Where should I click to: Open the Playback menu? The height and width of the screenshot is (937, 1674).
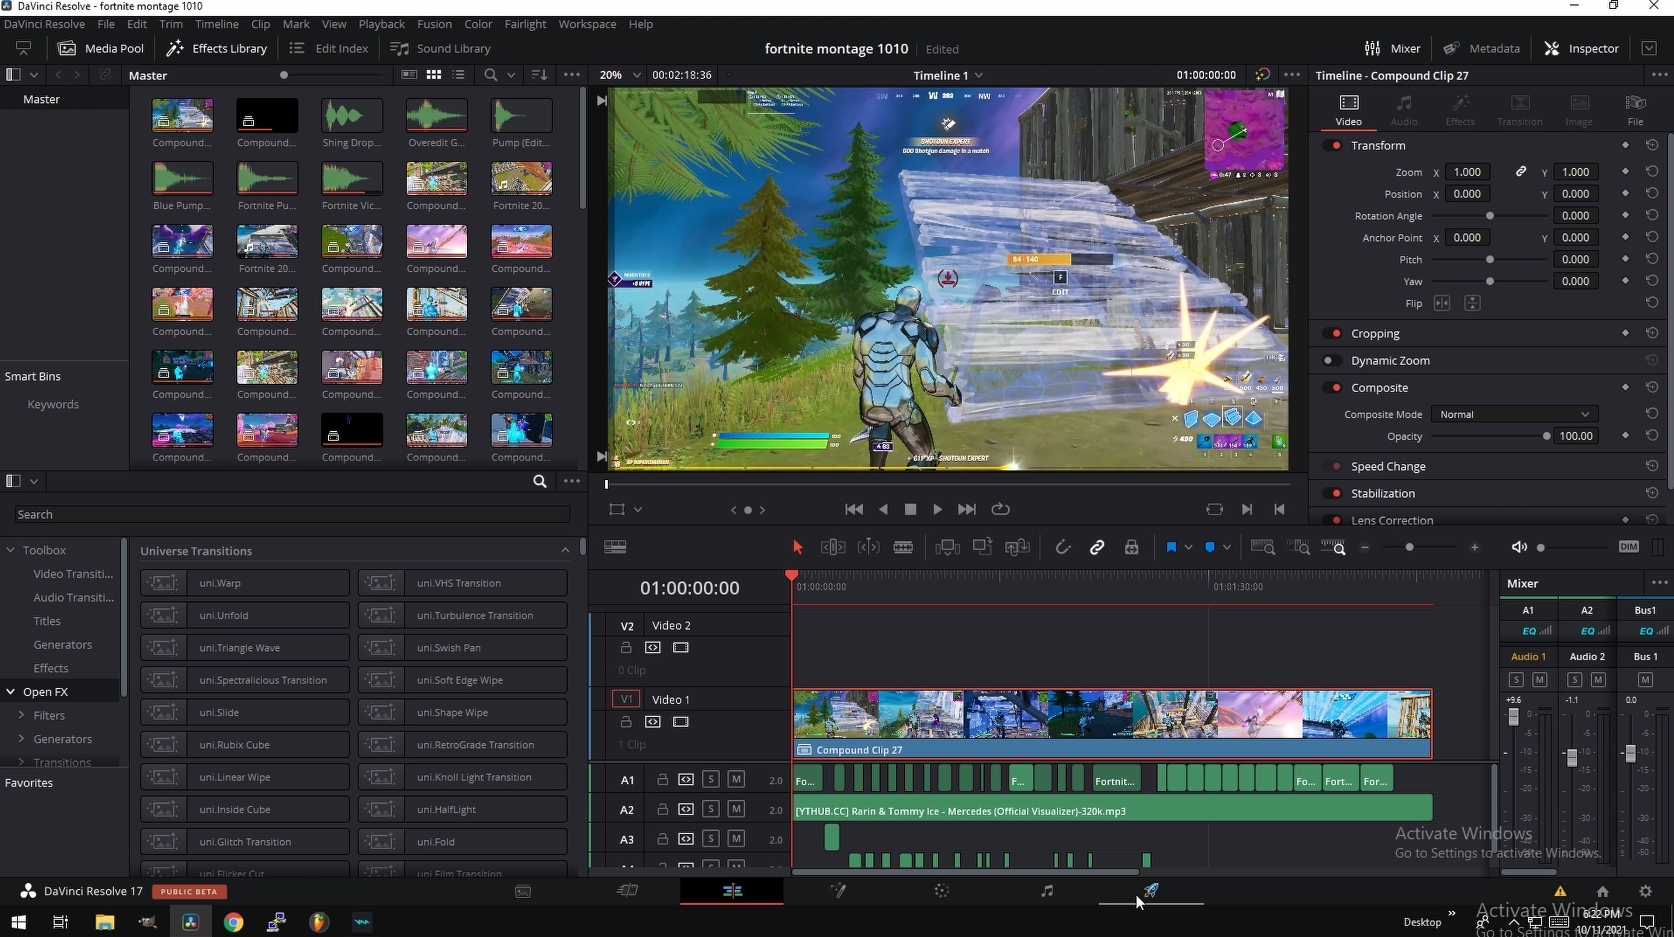coord(382,24)
